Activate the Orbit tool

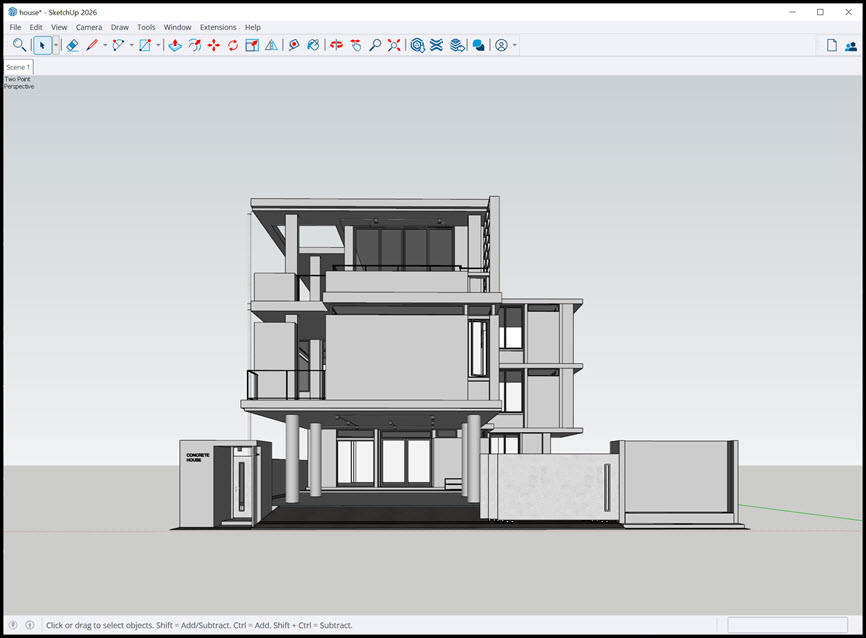point(336,45)
